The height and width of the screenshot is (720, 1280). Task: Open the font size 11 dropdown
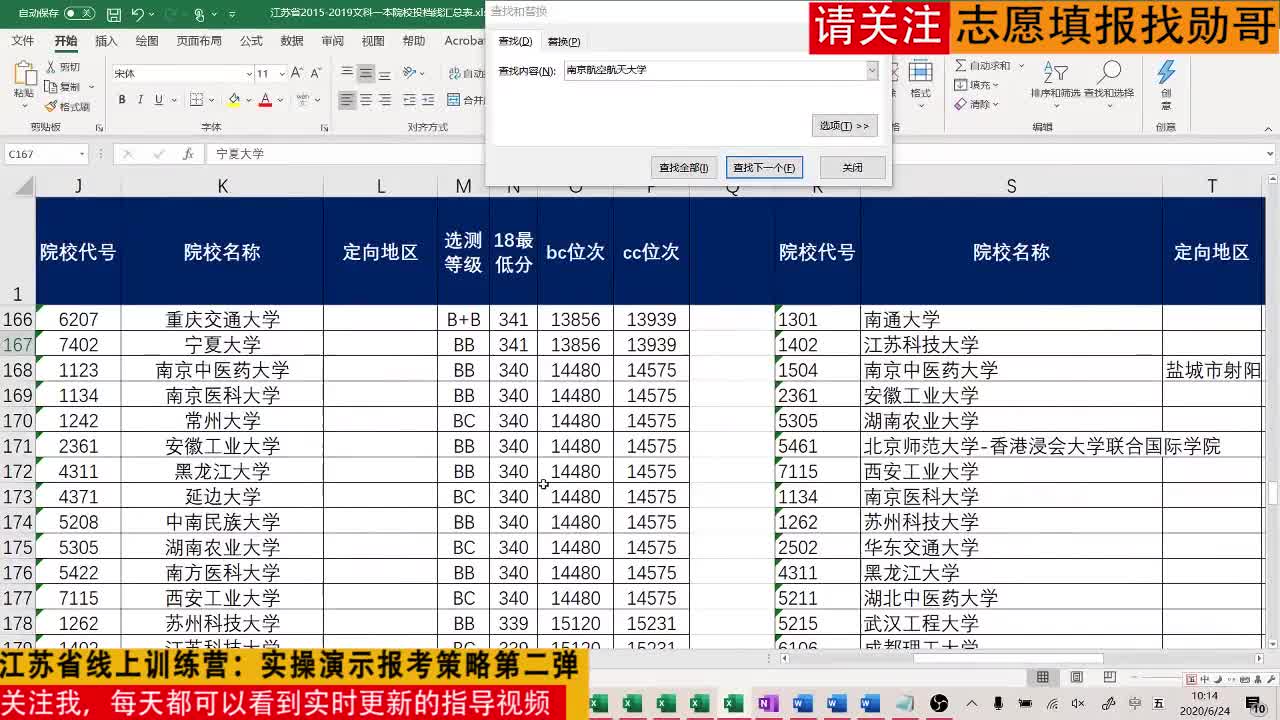[281, 74]
